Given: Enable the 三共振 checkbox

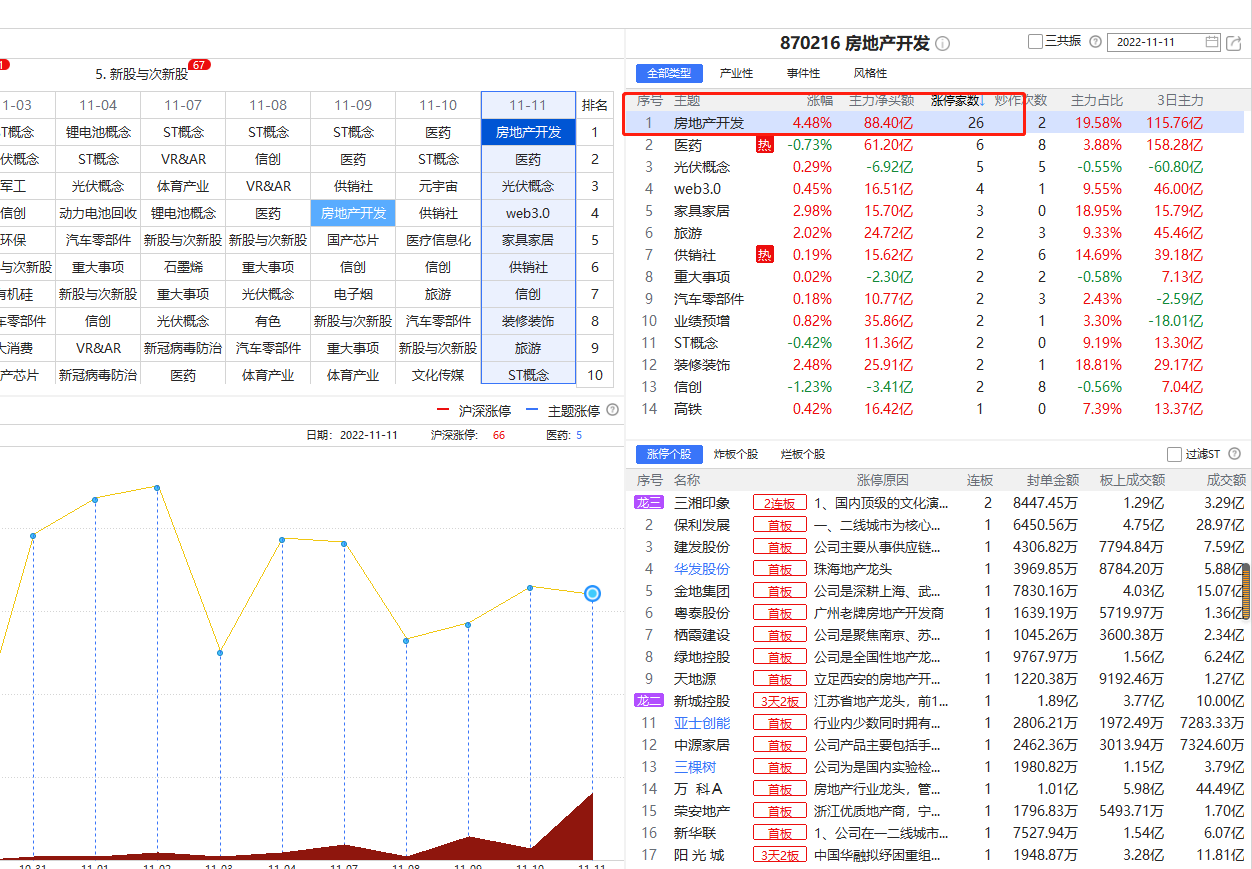Looking at the screenshot, I should click(x=1035, y=42).
